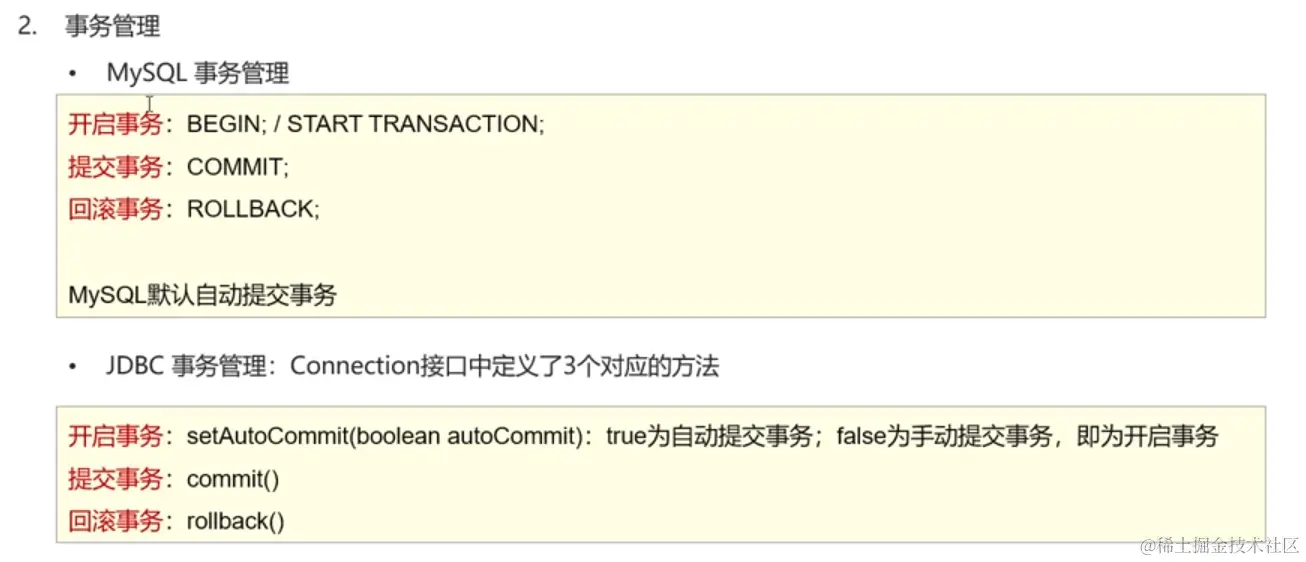The image size is (1306, 562).
Task: Click the 事务管理 section heading
Action: tap(113, 26)
